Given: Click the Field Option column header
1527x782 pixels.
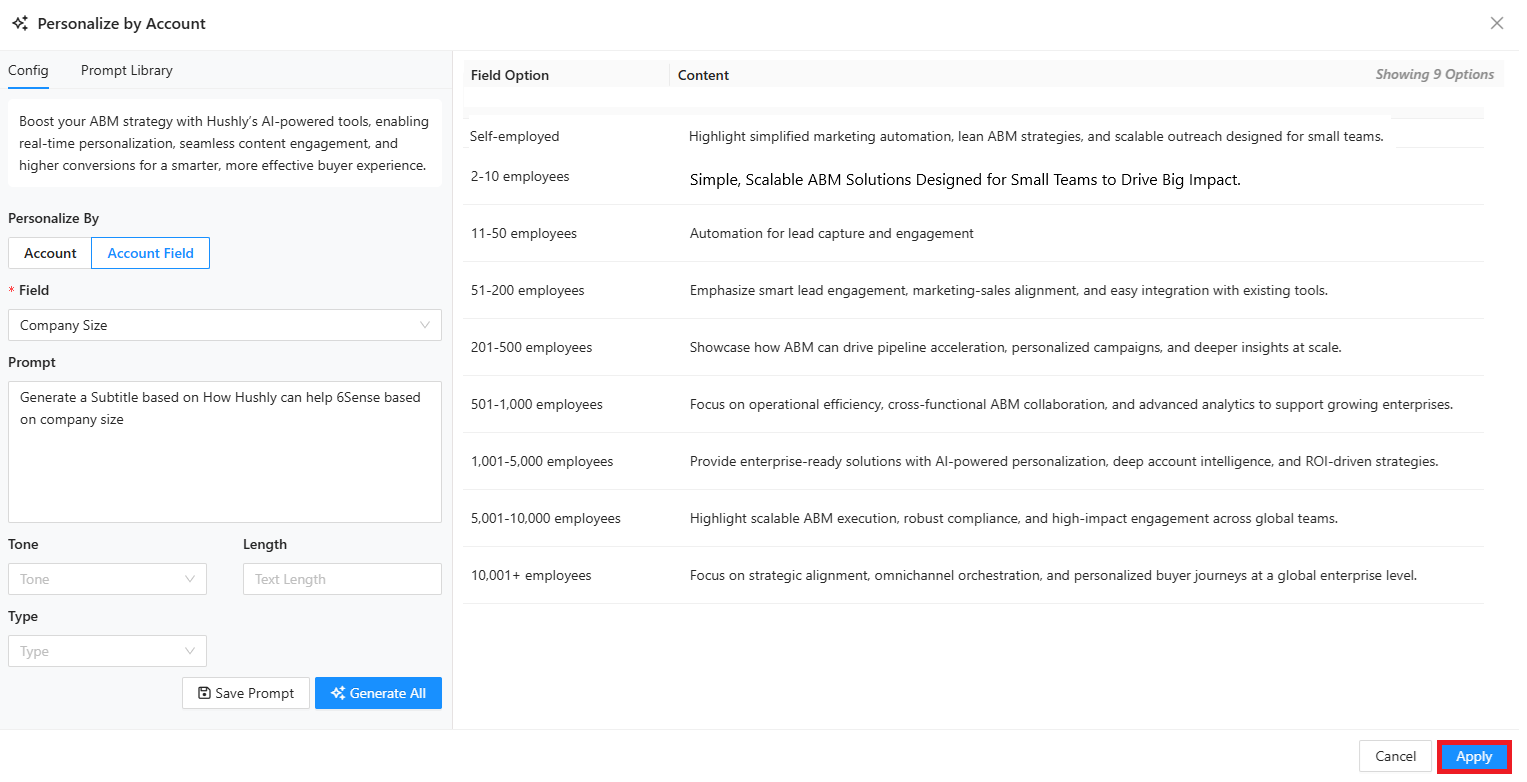Looking at the screenshot, I should (510, 75).
